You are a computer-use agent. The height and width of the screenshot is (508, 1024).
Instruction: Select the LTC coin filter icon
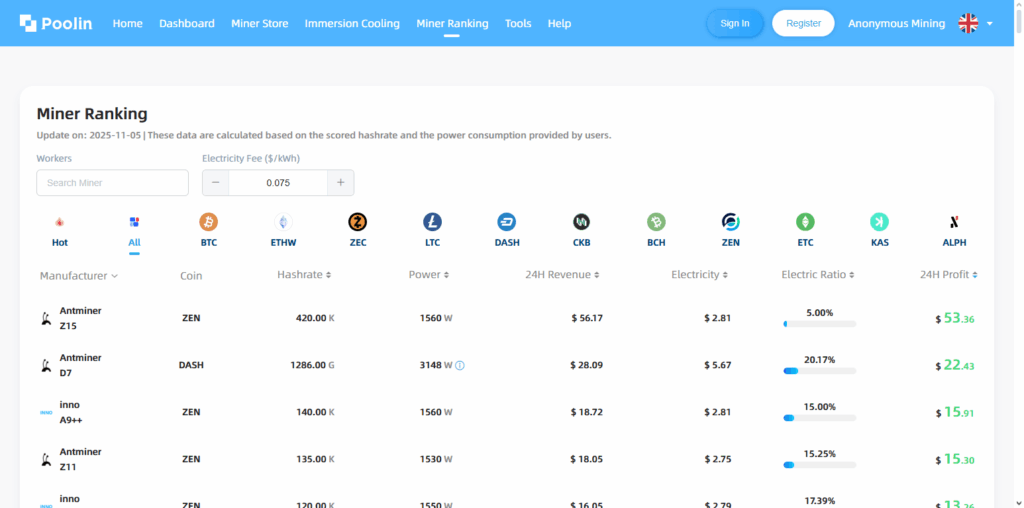point(432,222)
